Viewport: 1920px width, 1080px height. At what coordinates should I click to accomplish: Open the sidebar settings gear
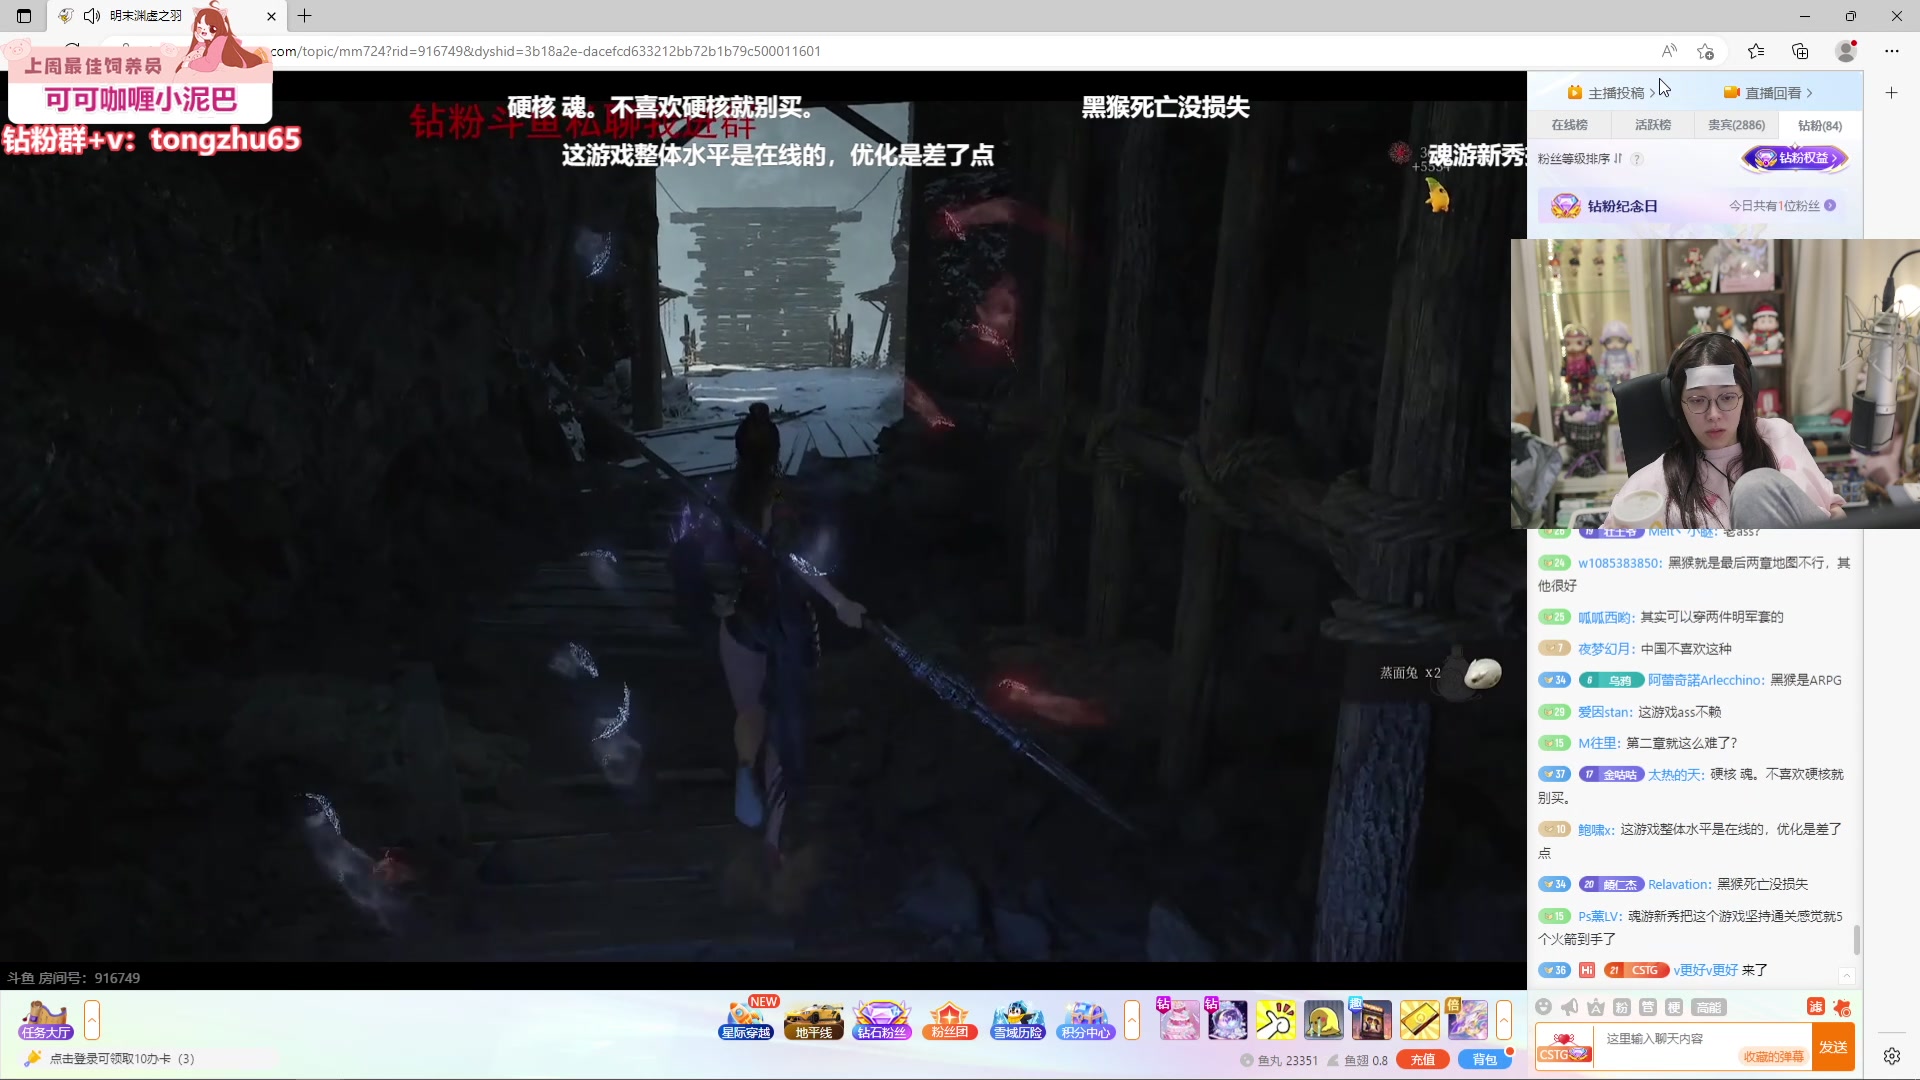point(1892,1056)
